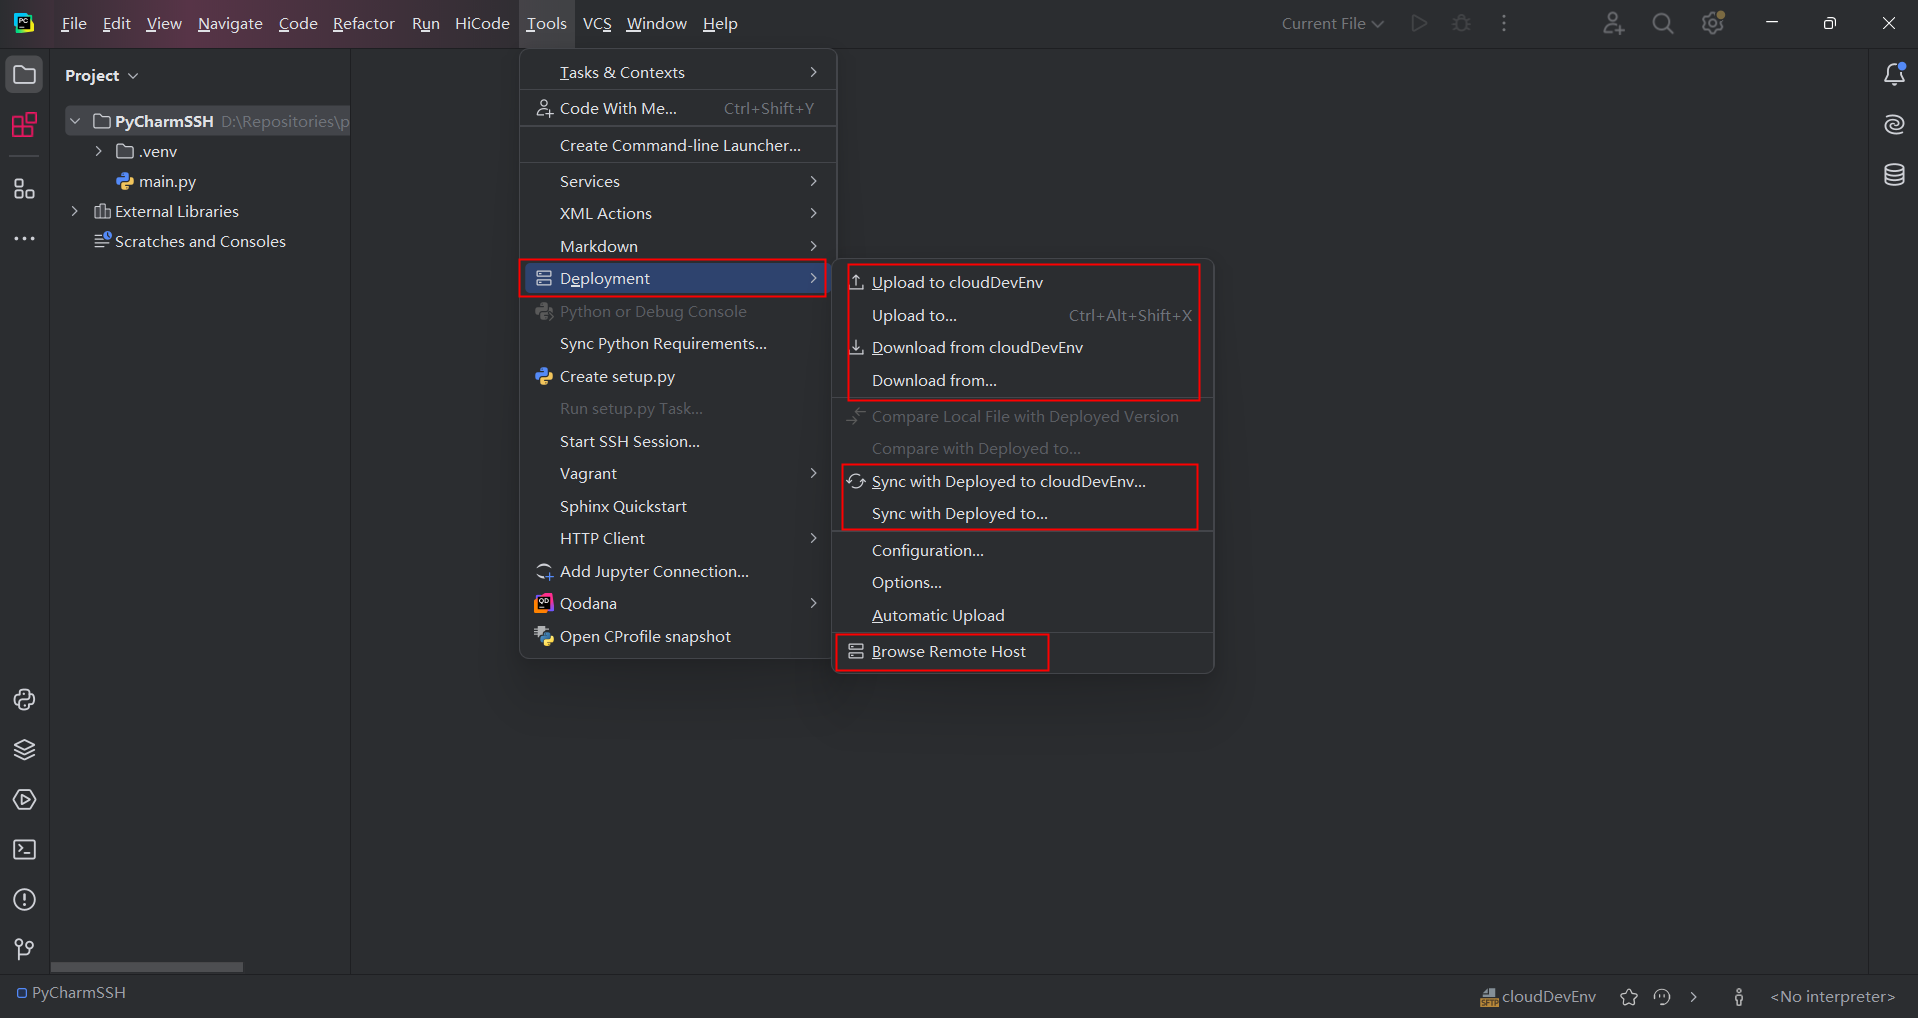Open Search Everywhere magnifier
The image size is (1918, 1018).
(1663, 22)
